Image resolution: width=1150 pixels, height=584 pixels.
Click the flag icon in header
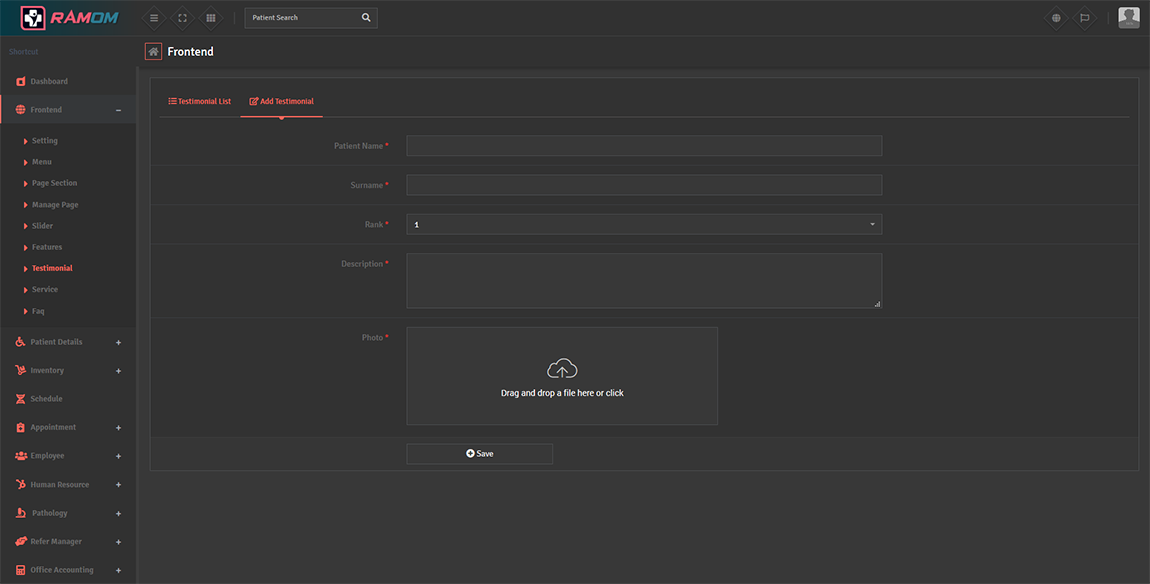1084,18
